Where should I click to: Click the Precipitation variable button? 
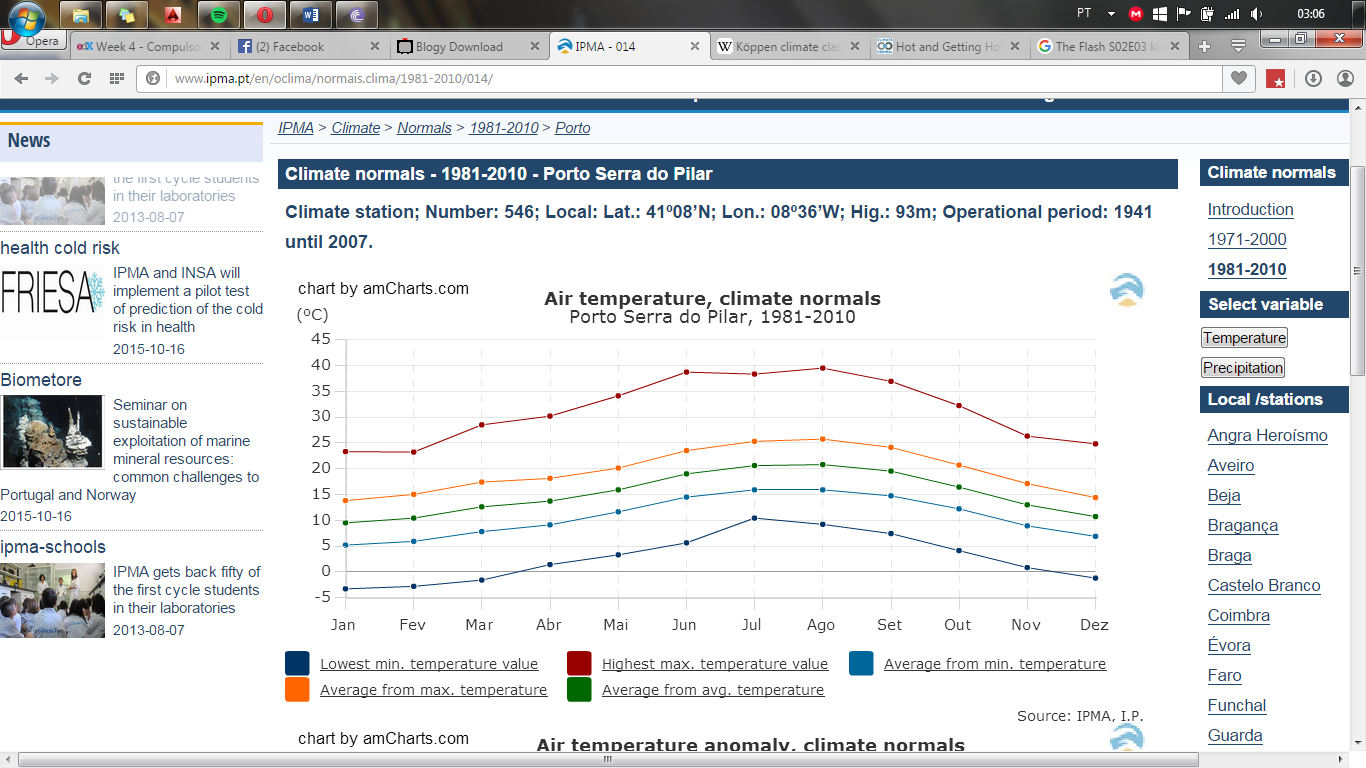[x=1243, y=368]
